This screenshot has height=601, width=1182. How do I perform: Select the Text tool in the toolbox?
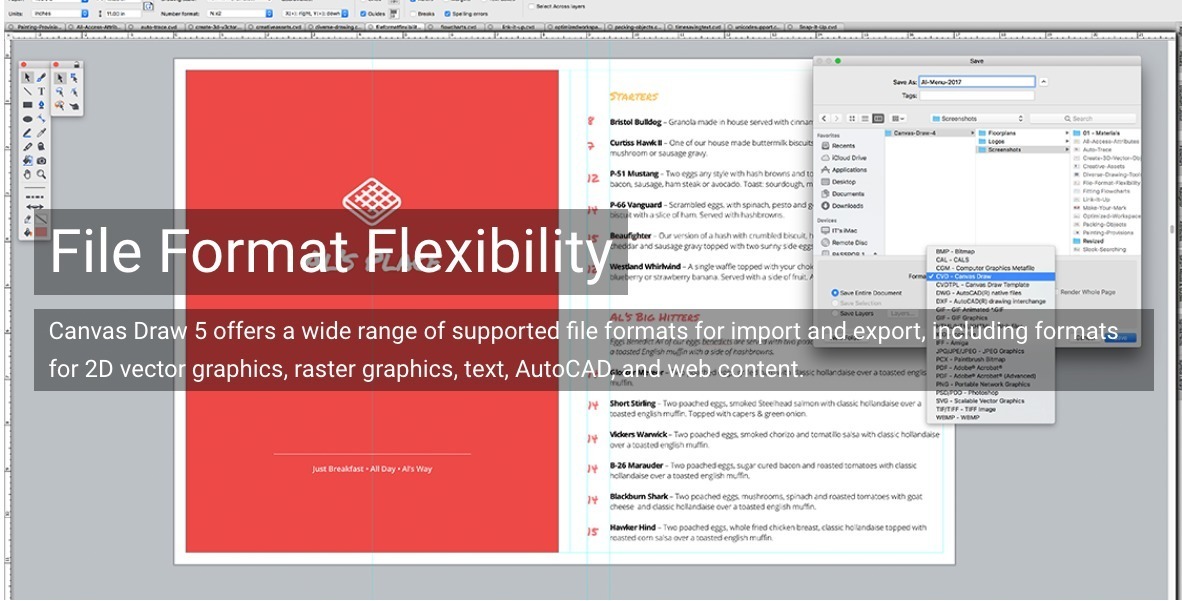click(41, 91)
